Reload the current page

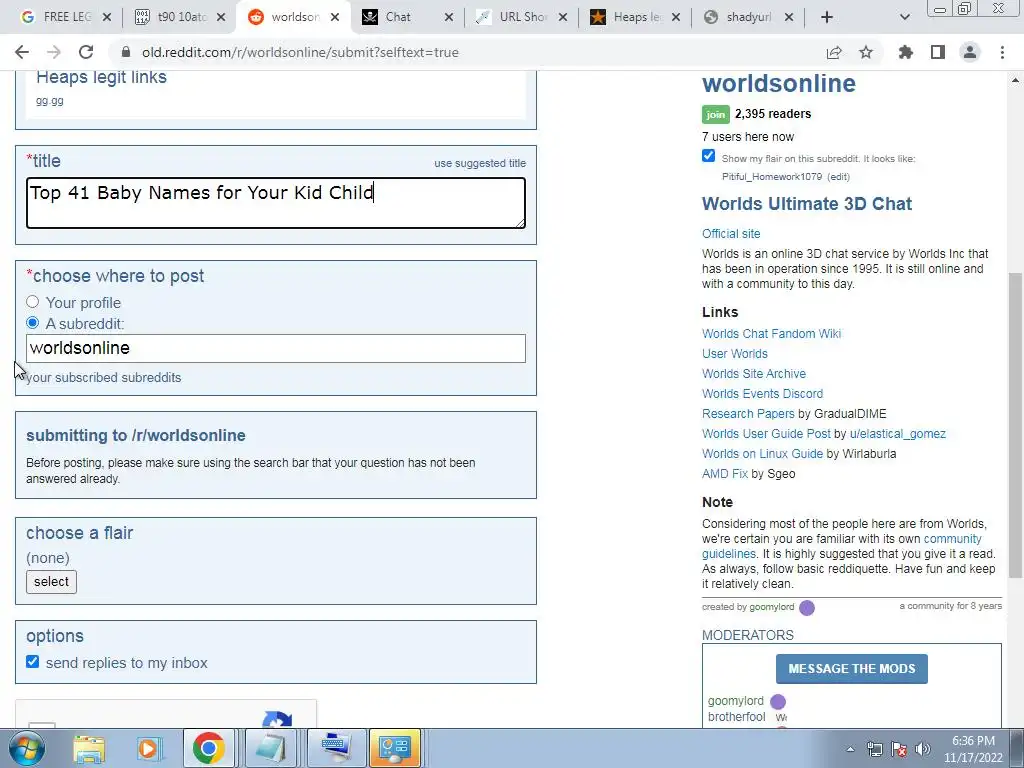tap(86, 52)
